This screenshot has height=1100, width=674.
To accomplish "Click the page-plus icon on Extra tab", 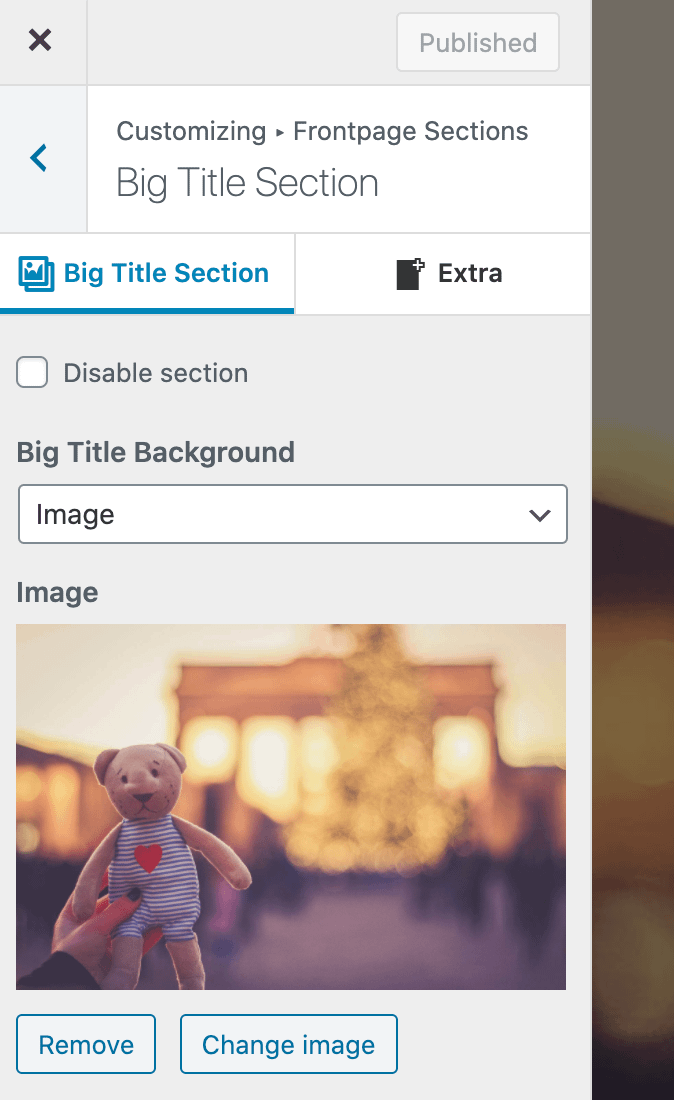I will pos(410,273).
